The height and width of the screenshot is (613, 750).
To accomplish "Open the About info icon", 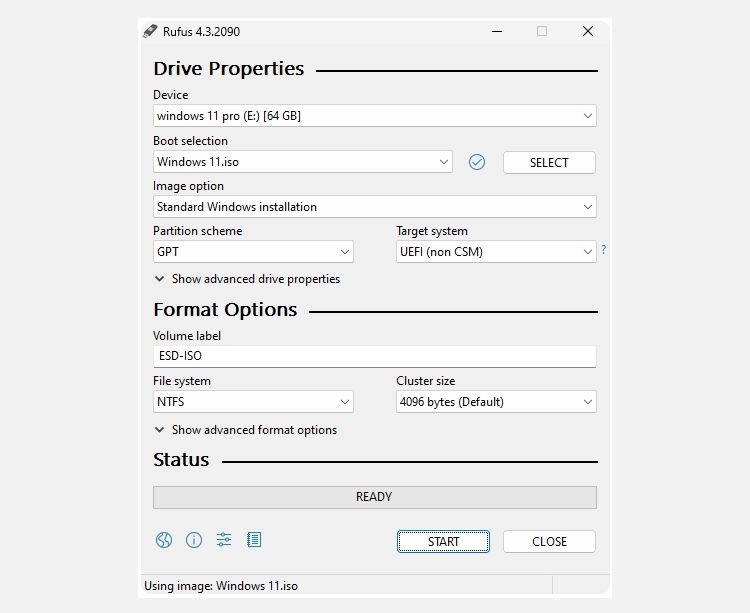I will tap(194, 540).
